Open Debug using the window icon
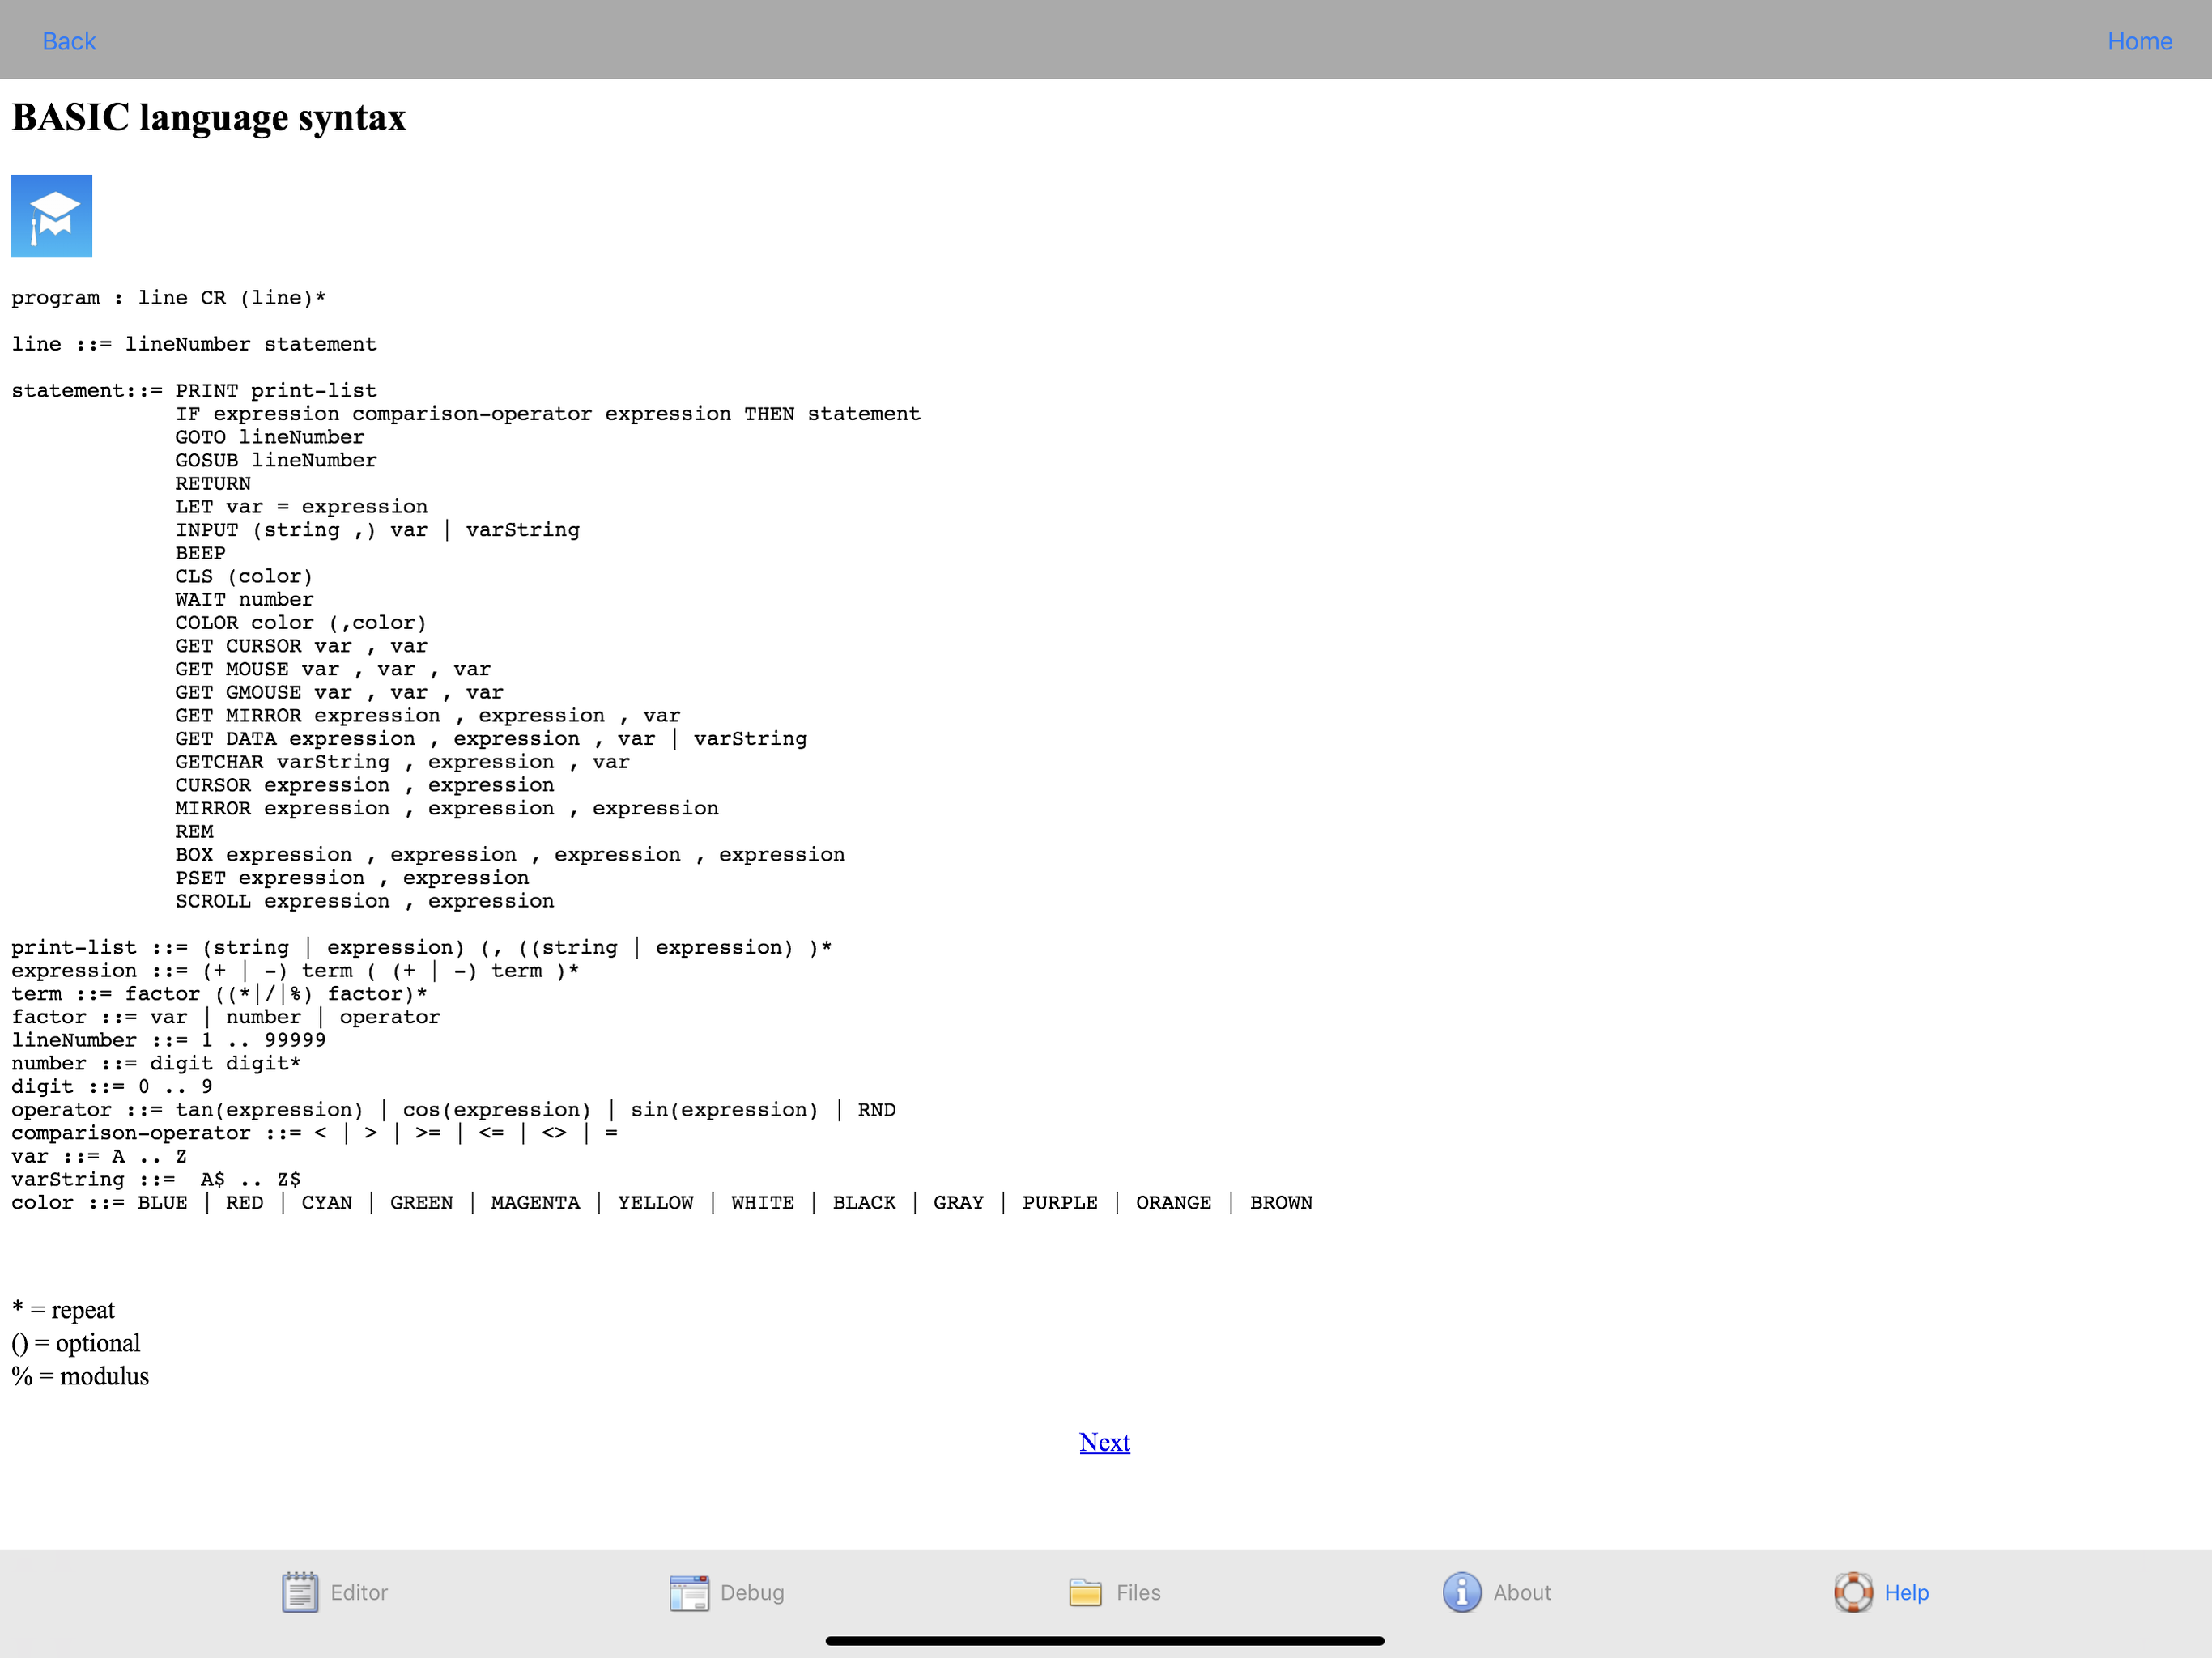 click(688, 1592)
